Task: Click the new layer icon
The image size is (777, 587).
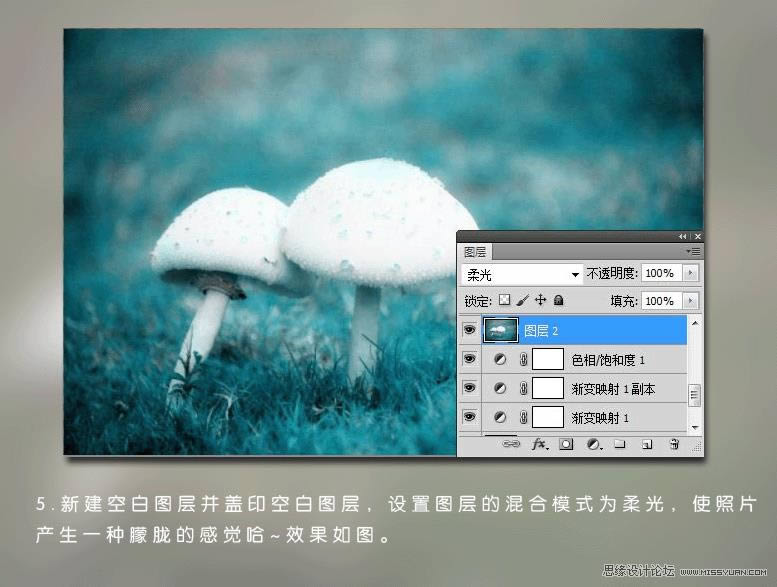Action: tap(647, 445)
